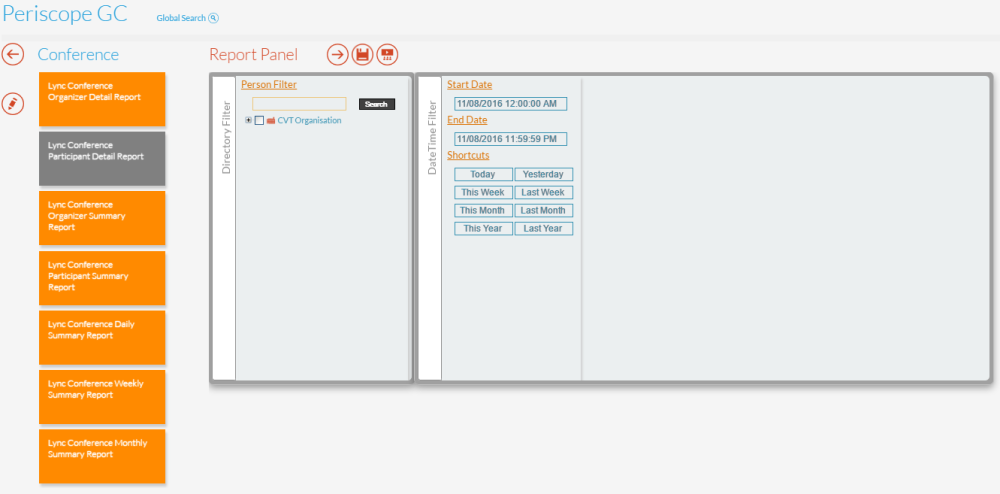Click the End Date heading
This screenshot has width=1000, height=494.
pos(467,120)
